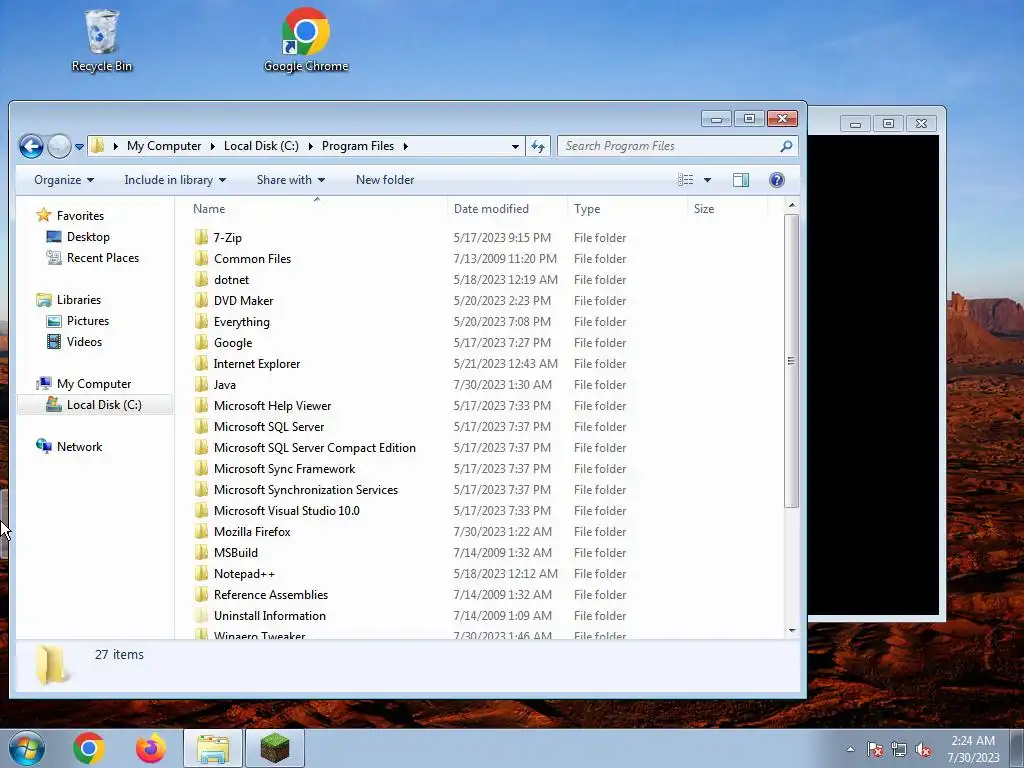This screenshot has height=768, width=1024.
Task: Toggle the preview pane
Action: [741, 180]
